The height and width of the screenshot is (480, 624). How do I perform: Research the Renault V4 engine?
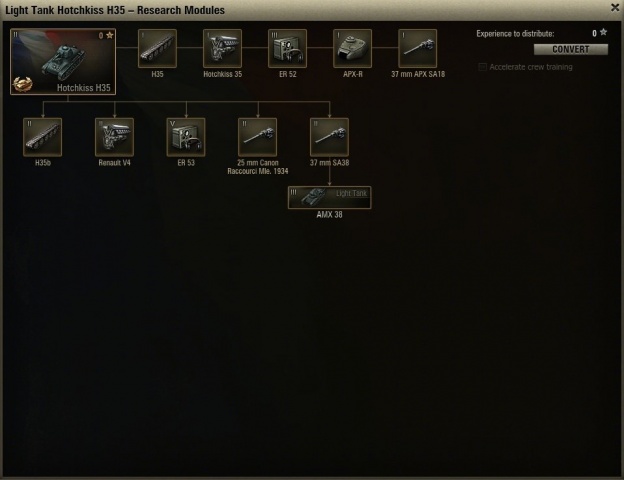[115, 137]
